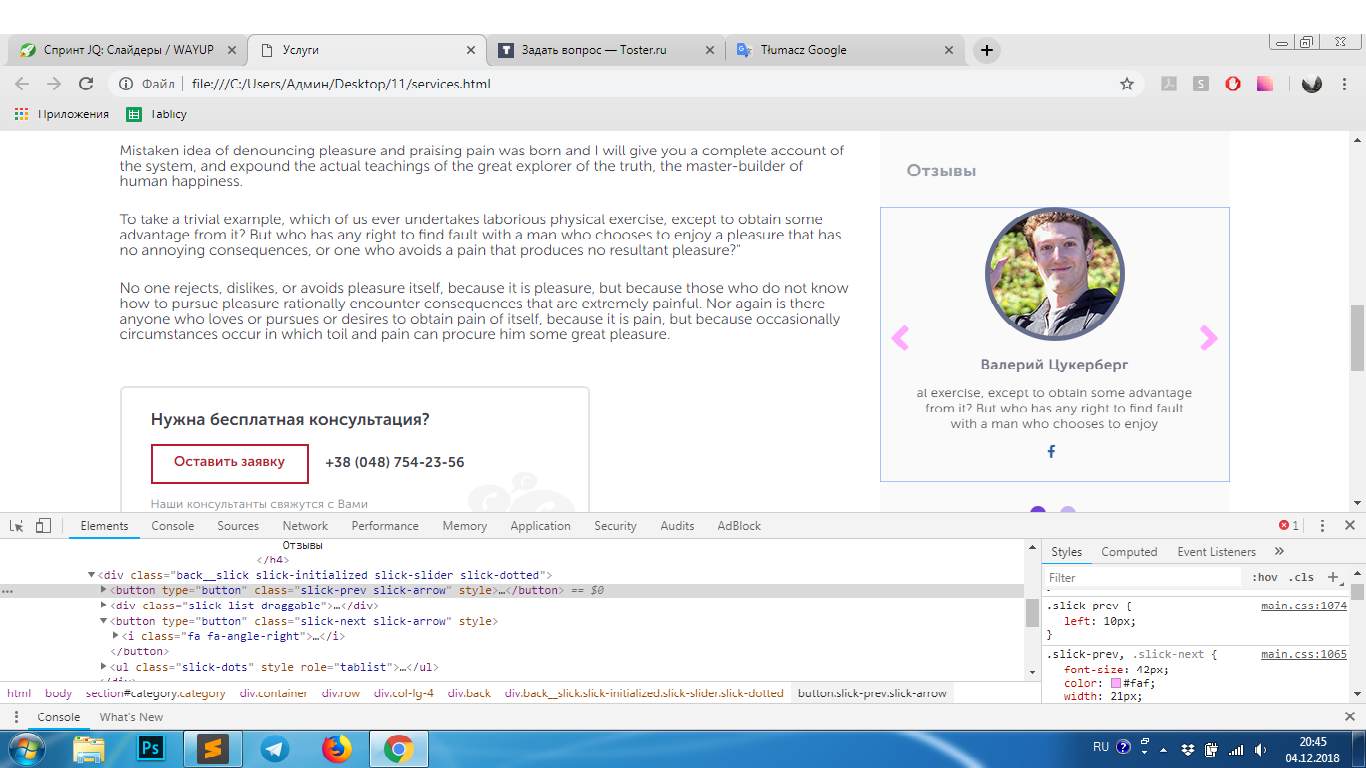This screenshot has width=1366, height=768.
Task: Select the first purple slider dot
Action: pyautogui.click(x=1038, y=511)
